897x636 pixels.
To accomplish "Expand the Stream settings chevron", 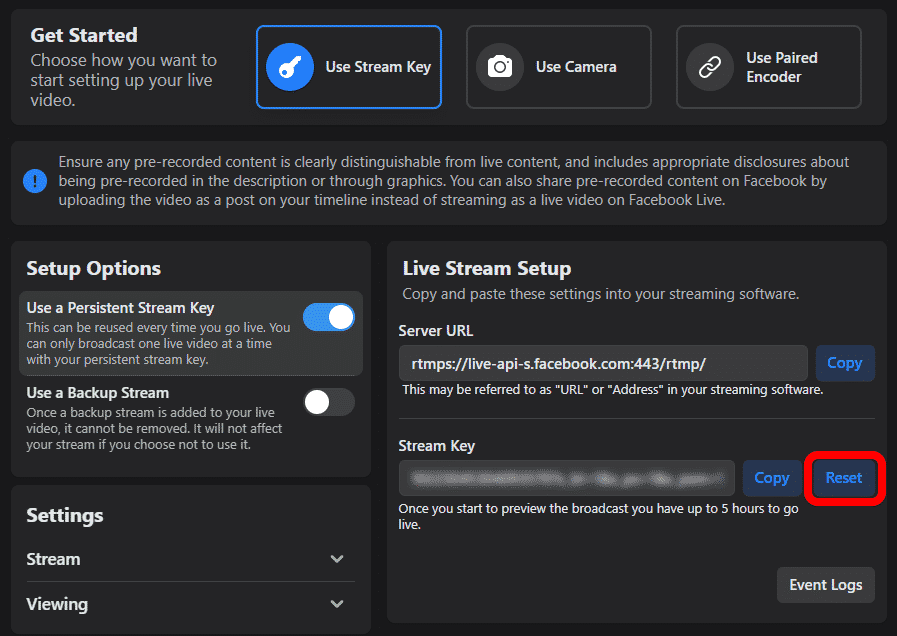I will click(337, 559).
